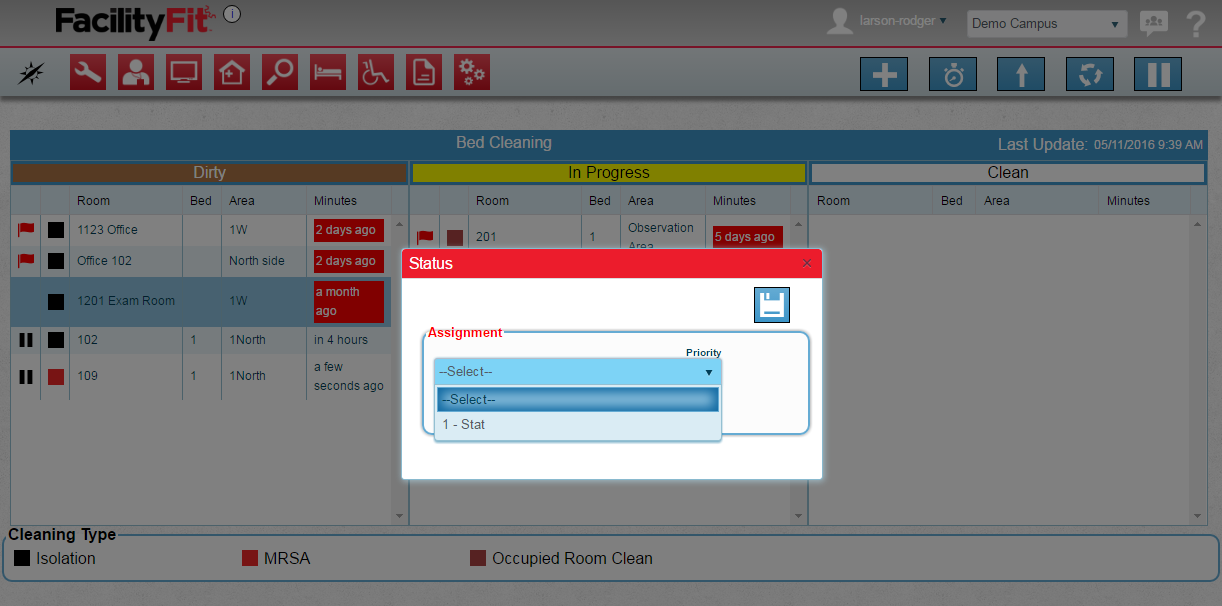Image resolution: width=1222 pixels, height=606 pixels.
Task: Pick the '--Select--' option in open list
Action: pyautogui.click(x=577, y=400)
